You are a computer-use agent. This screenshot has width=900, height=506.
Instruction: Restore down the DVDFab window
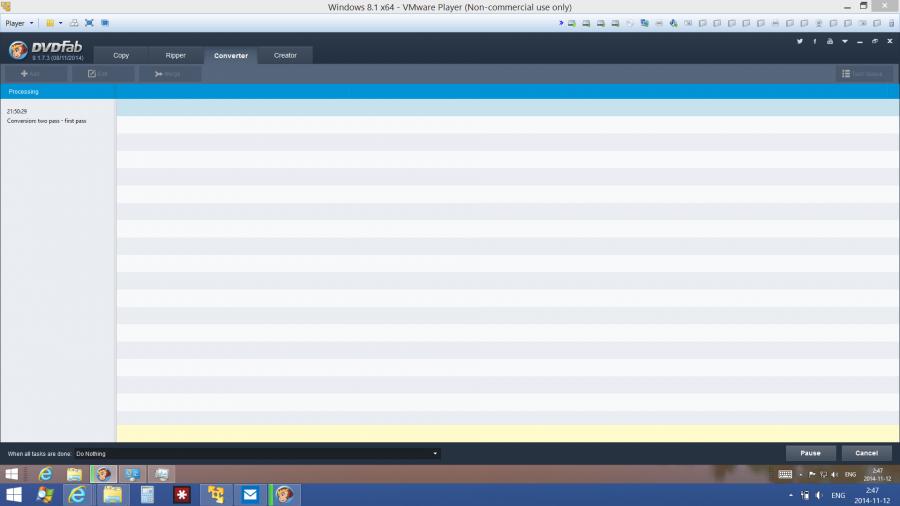click(x=875, y=41)
